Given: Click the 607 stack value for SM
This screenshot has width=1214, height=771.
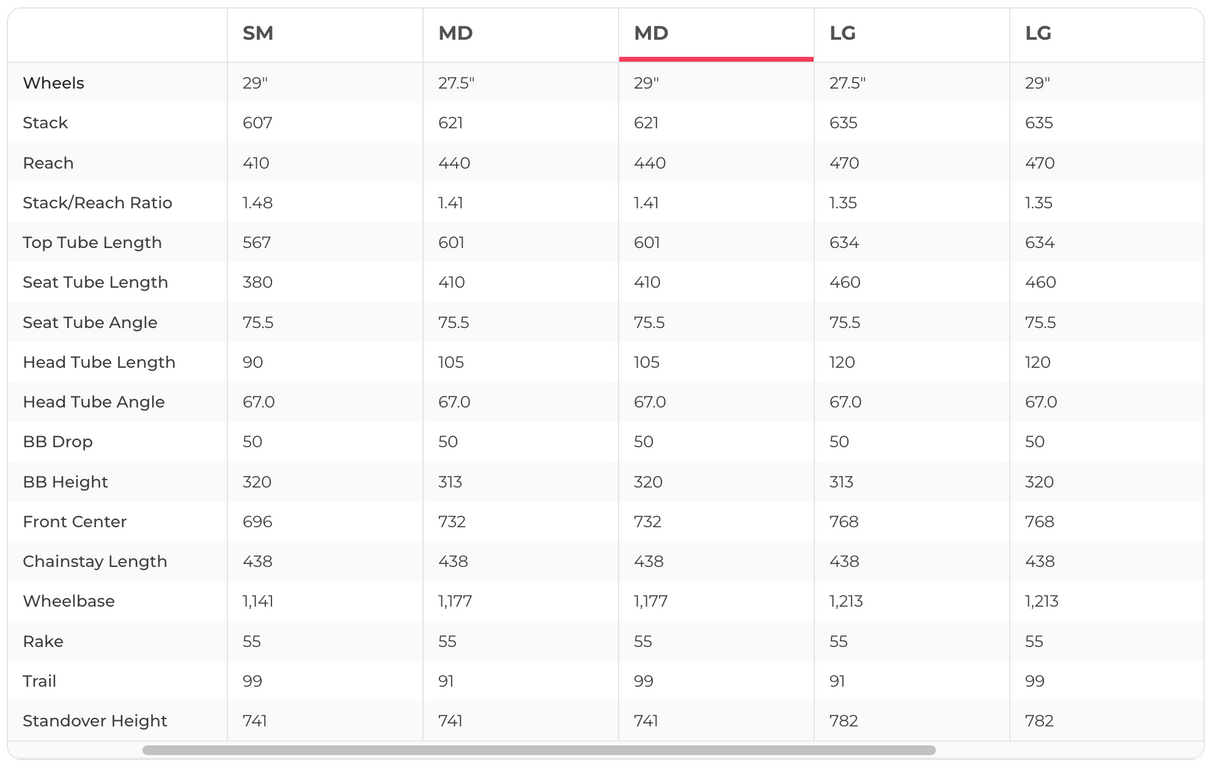Looking at the screenshot, I should tap(257, 123).
